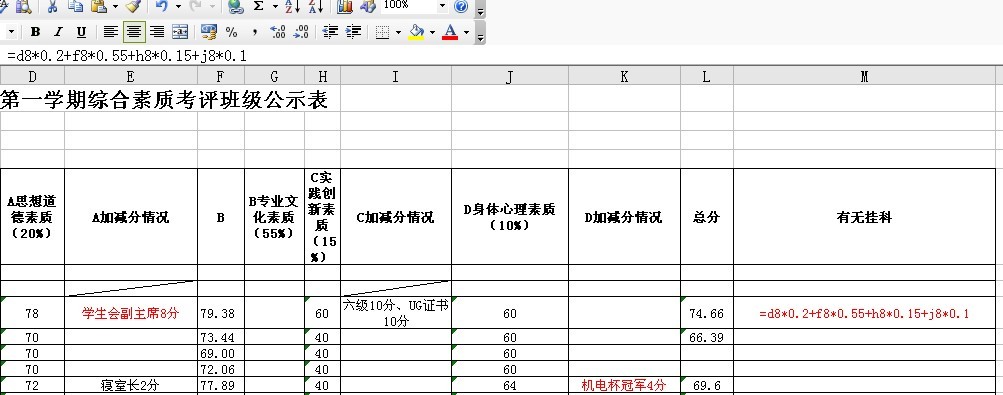Screen dimensions: 1003x395
Task: Increase cell indent
Action: coord(353,31)
